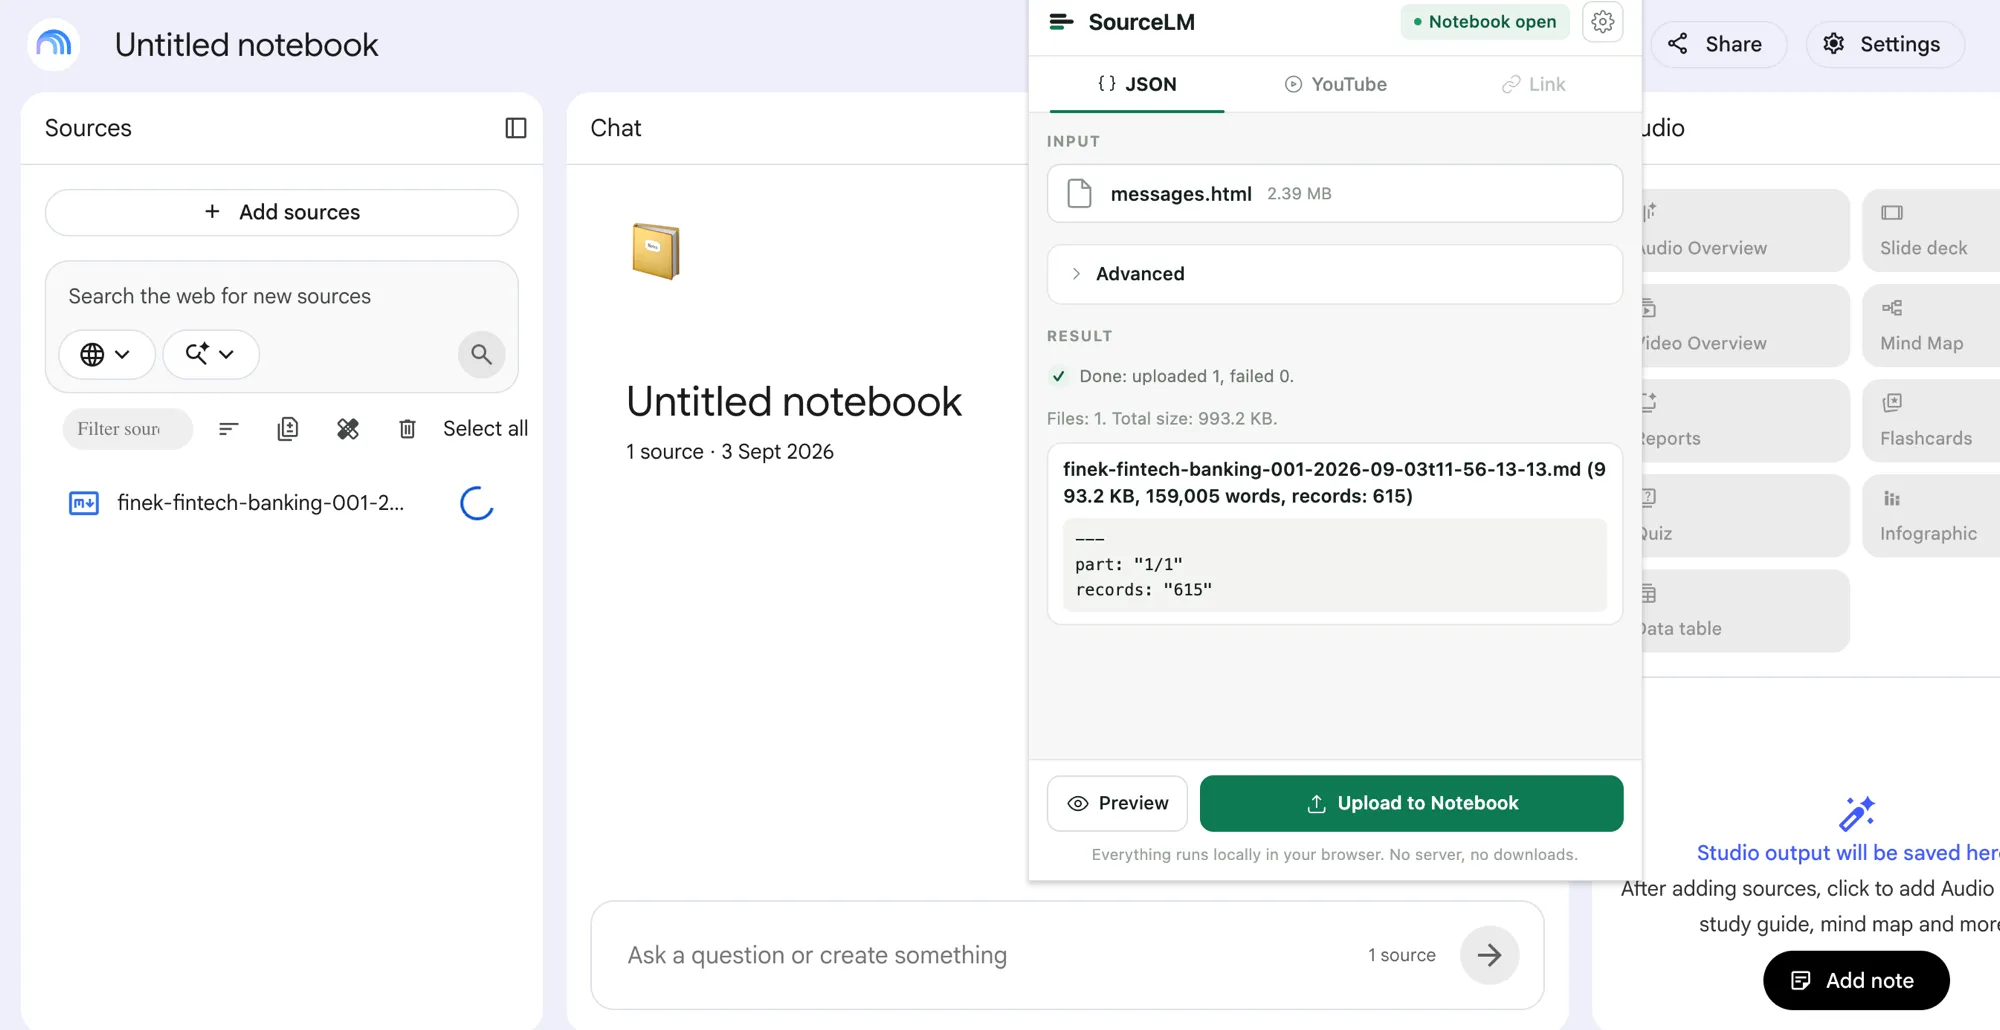Viewport: 2000px width, 1030px height.
Task: Click the Flashcards icon
Action: click(x=1892, y=403)
